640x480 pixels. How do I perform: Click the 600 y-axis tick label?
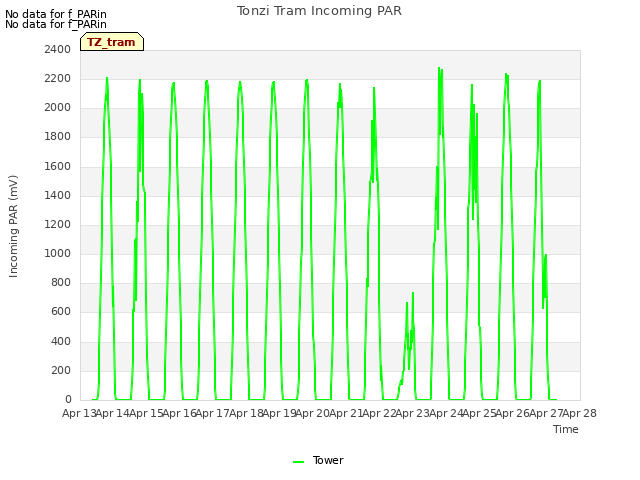pyautogui.click(x=61, y=311)
